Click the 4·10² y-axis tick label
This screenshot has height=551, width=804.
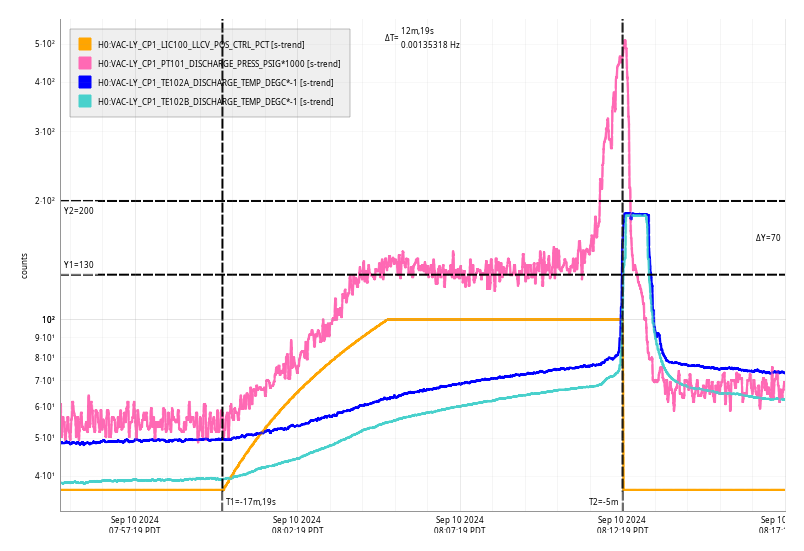click(x=45, y=81)
